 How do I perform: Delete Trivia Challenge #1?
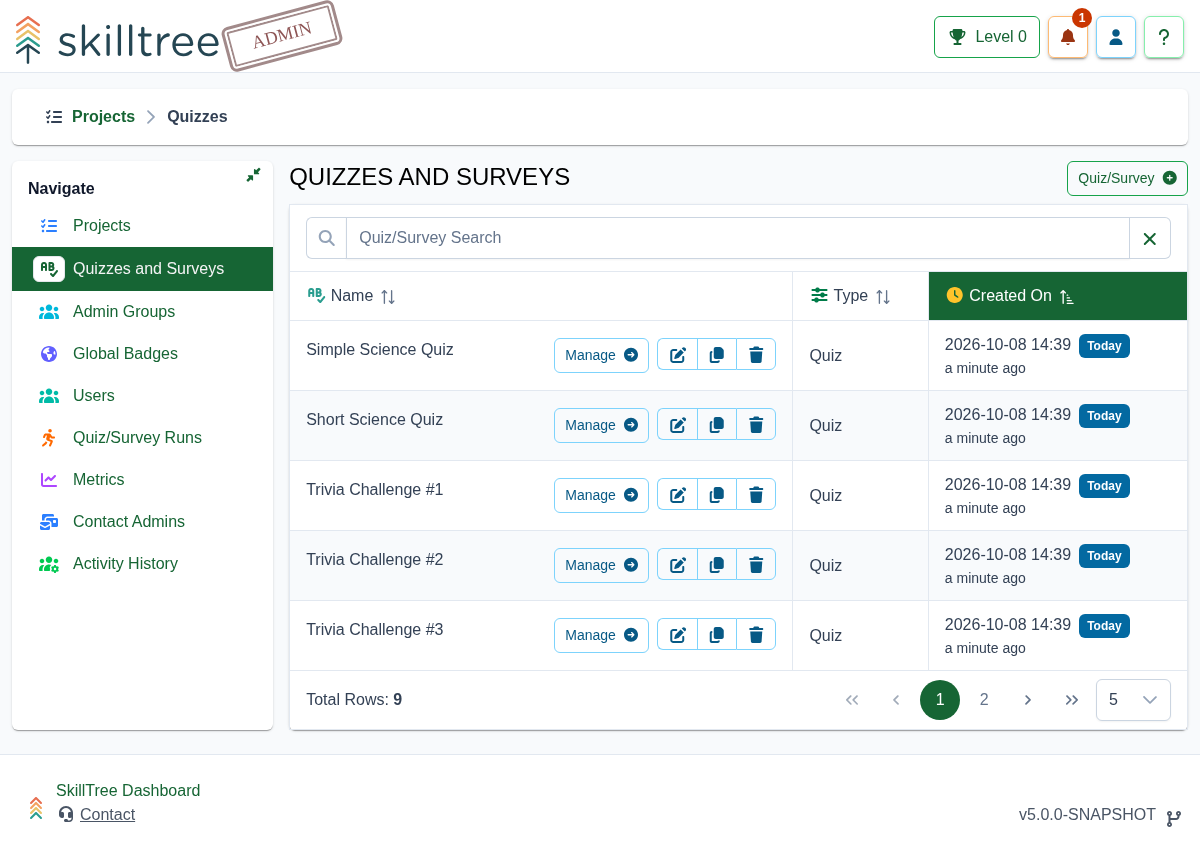[x=756, y=494]
